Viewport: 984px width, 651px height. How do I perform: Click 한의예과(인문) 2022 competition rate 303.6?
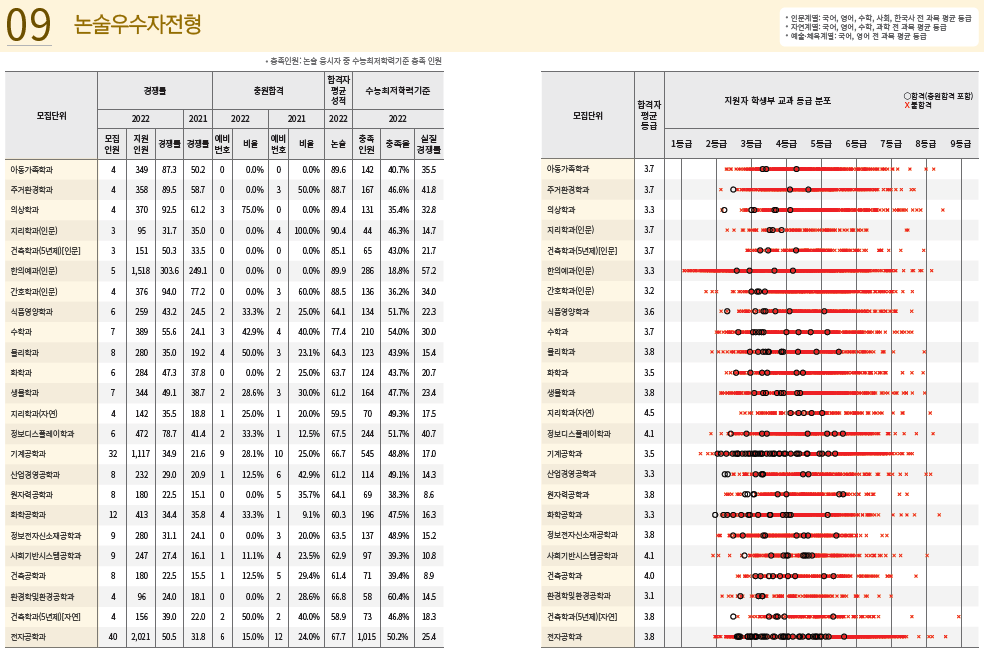pyautogui.click(x=169, y=271)
